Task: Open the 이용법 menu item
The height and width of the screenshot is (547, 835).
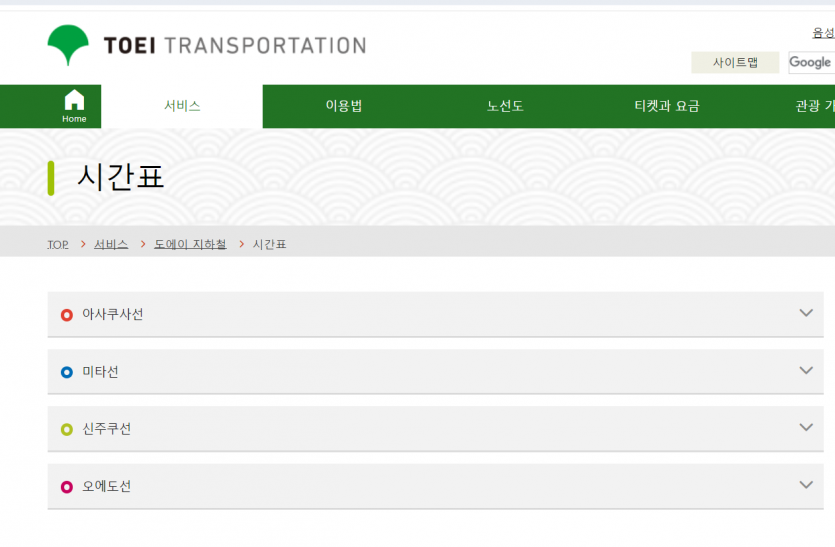Action: click(x=344, y=106)
